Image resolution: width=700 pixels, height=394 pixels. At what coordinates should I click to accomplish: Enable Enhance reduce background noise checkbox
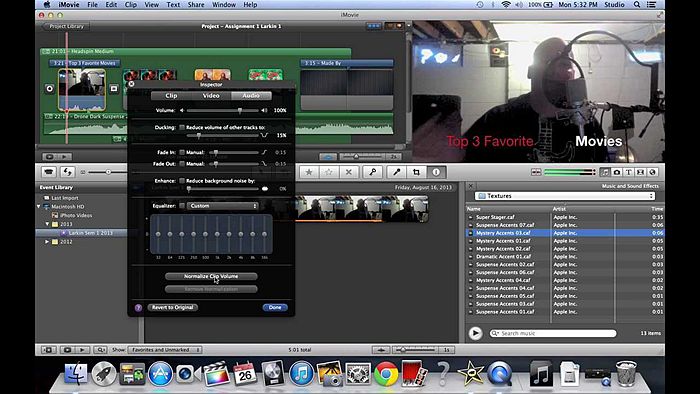tap(182, 181)
